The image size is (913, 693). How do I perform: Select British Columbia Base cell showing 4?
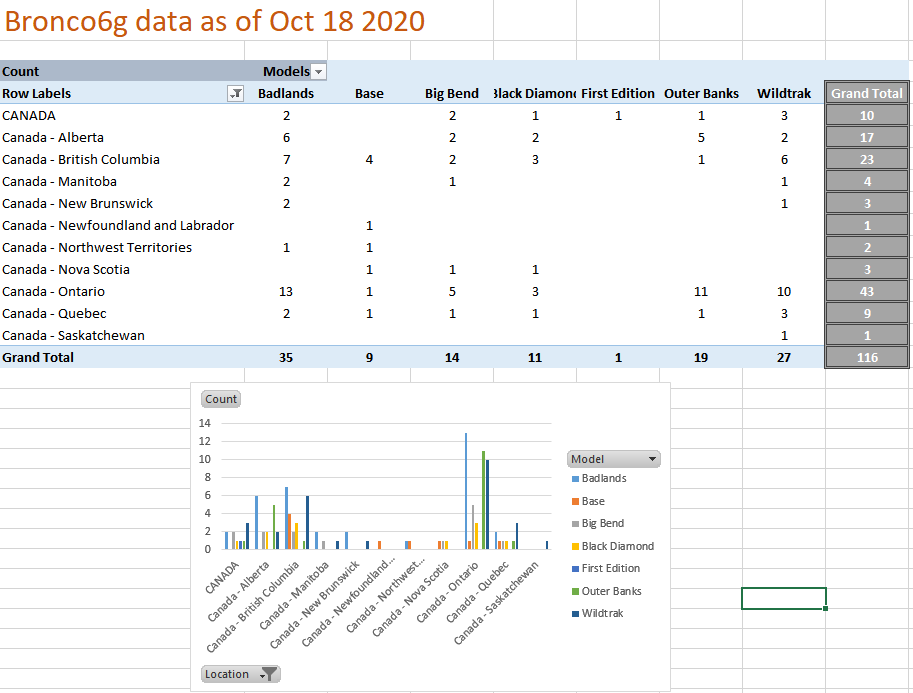(369, 160)
